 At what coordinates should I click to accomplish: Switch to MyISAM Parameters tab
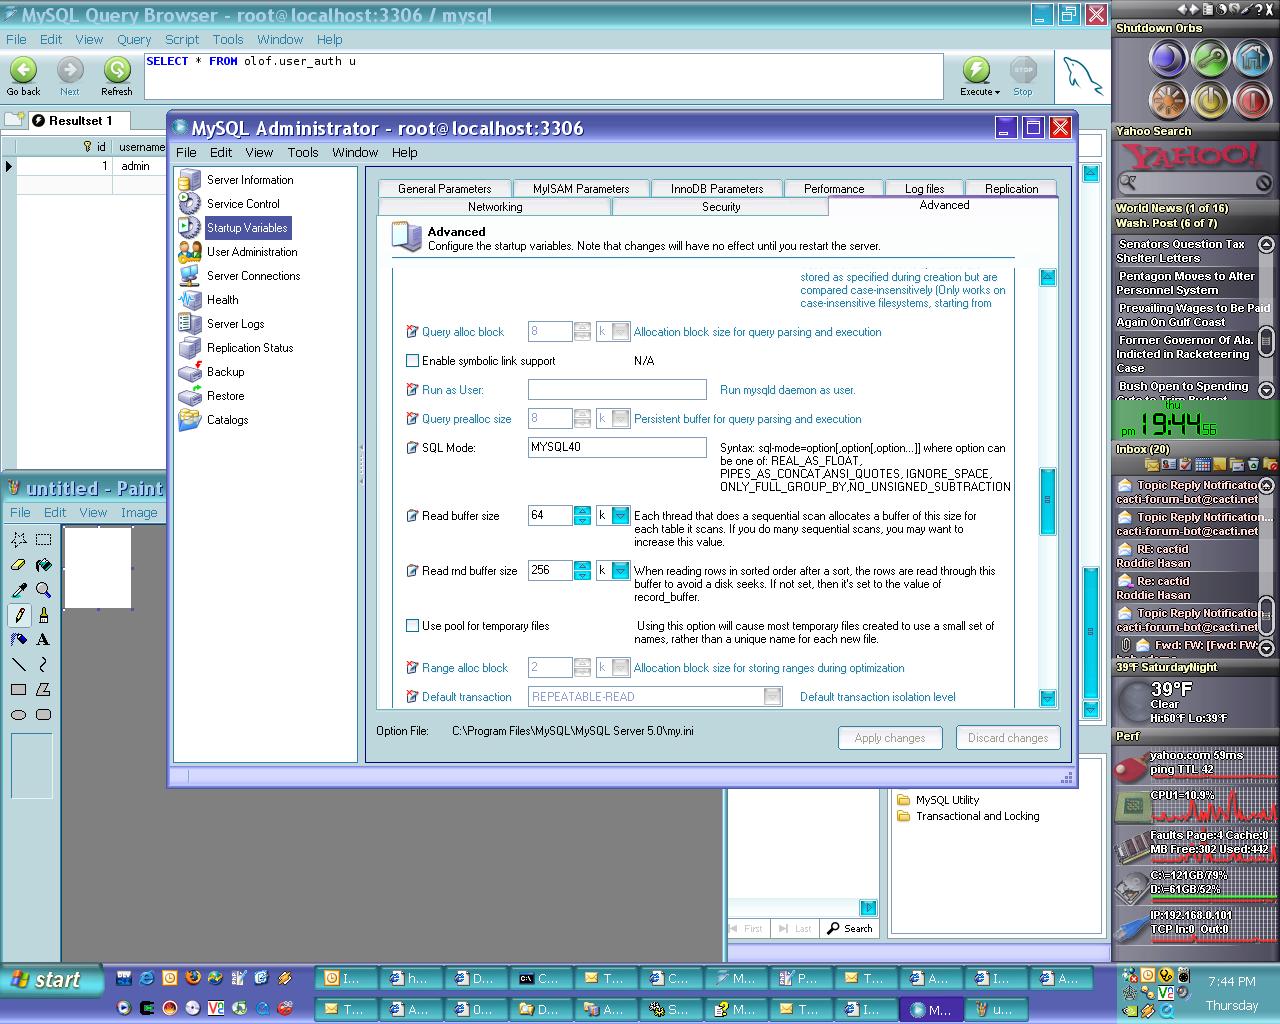coord(581,189)
